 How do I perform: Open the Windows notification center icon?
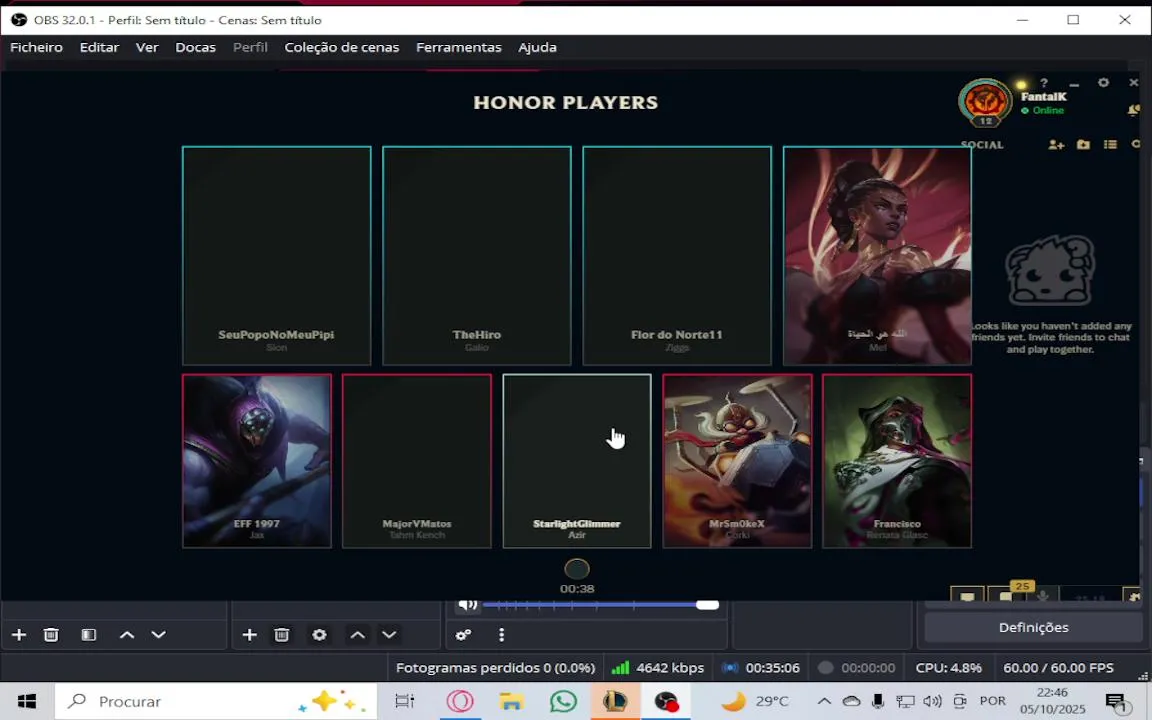pos(1116,702)
